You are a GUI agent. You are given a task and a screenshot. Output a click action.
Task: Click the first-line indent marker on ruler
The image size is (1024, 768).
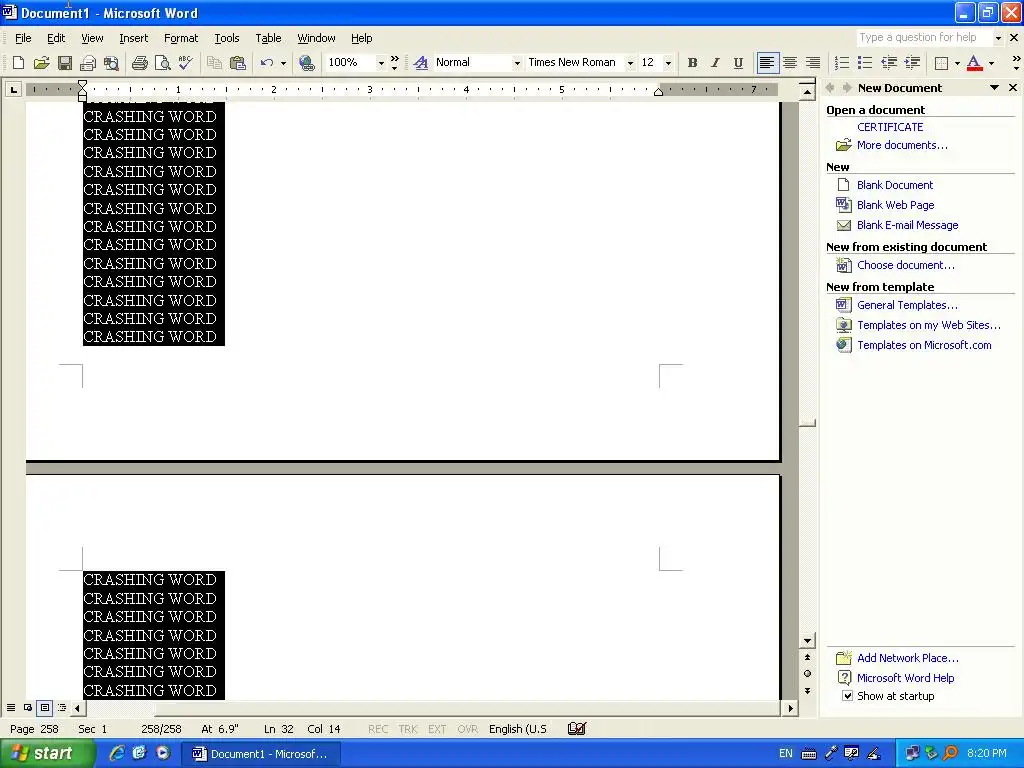82,84
